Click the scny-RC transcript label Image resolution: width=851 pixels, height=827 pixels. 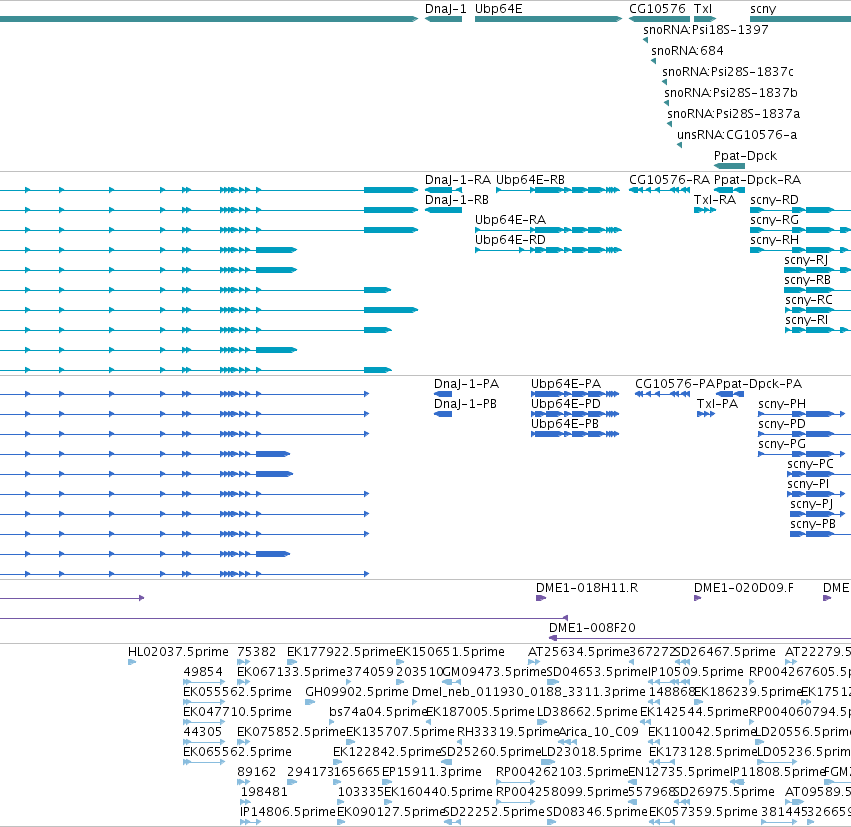point(809,300)
